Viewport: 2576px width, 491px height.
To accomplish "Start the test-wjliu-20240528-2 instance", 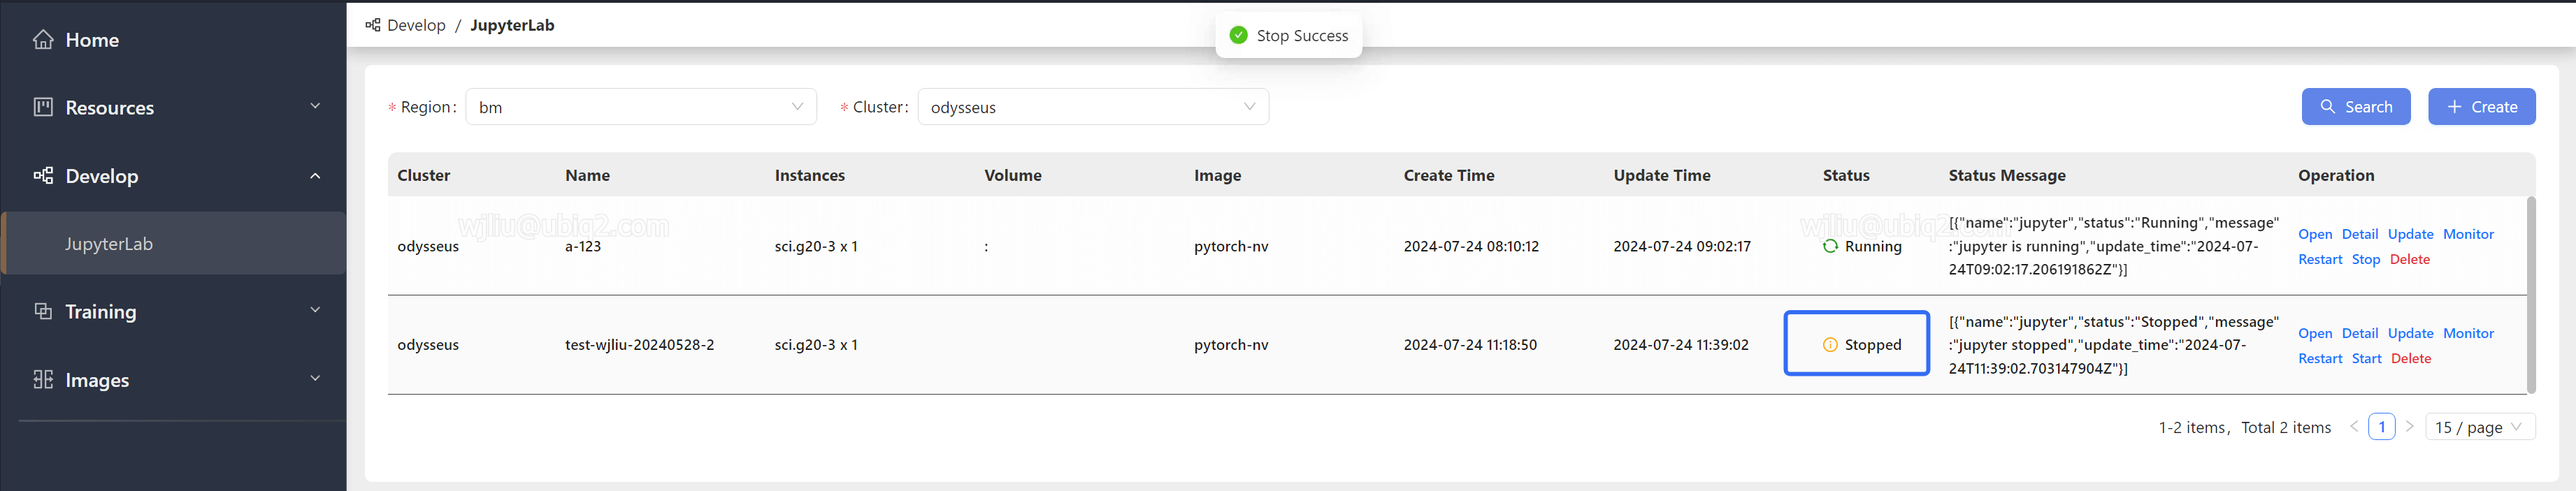I will 2366,358.
